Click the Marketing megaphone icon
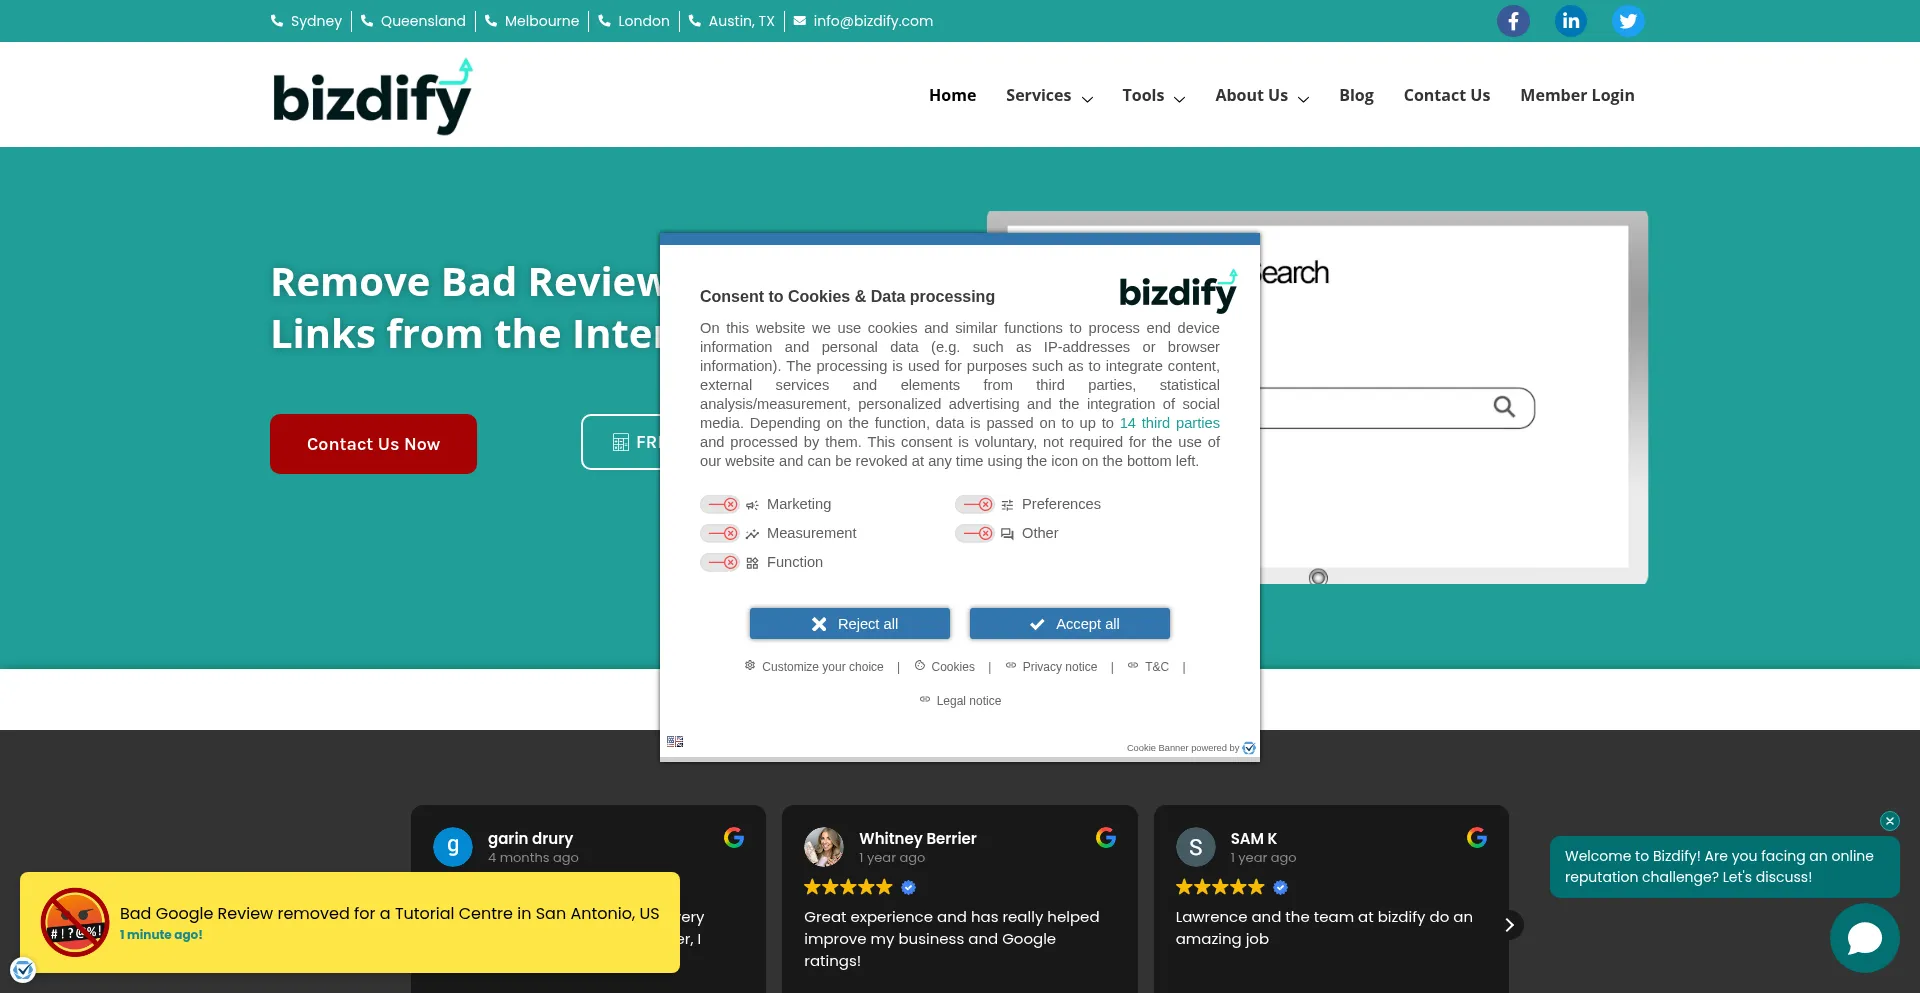 tap(752, 505)
